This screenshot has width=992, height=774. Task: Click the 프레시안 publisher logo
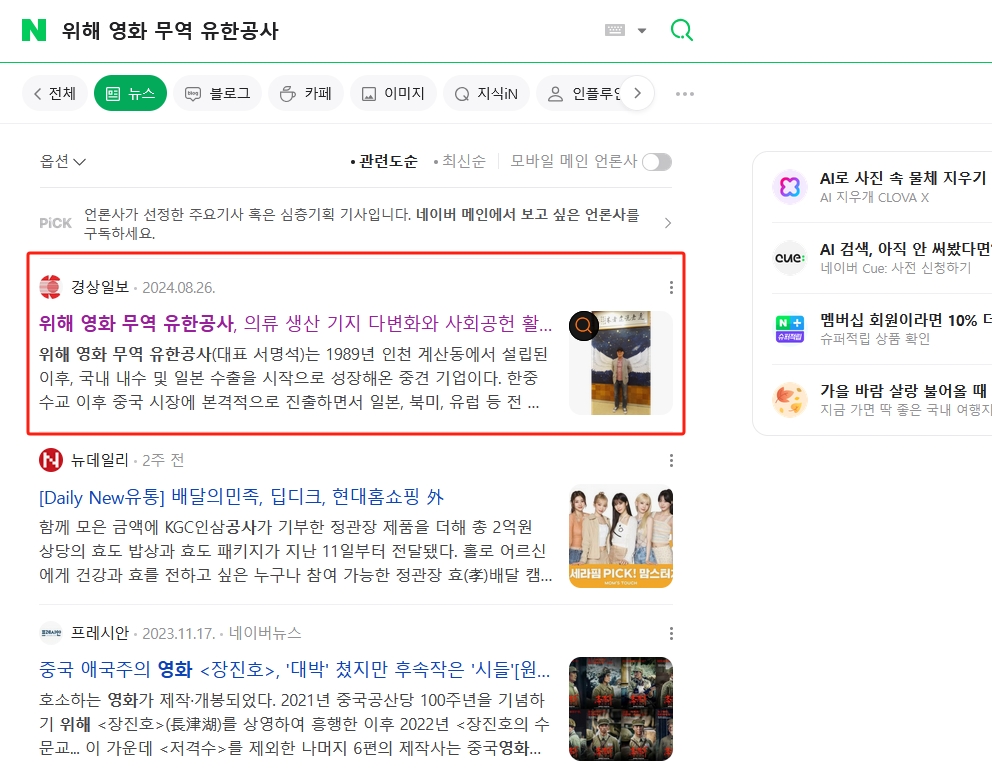[51, 632]
